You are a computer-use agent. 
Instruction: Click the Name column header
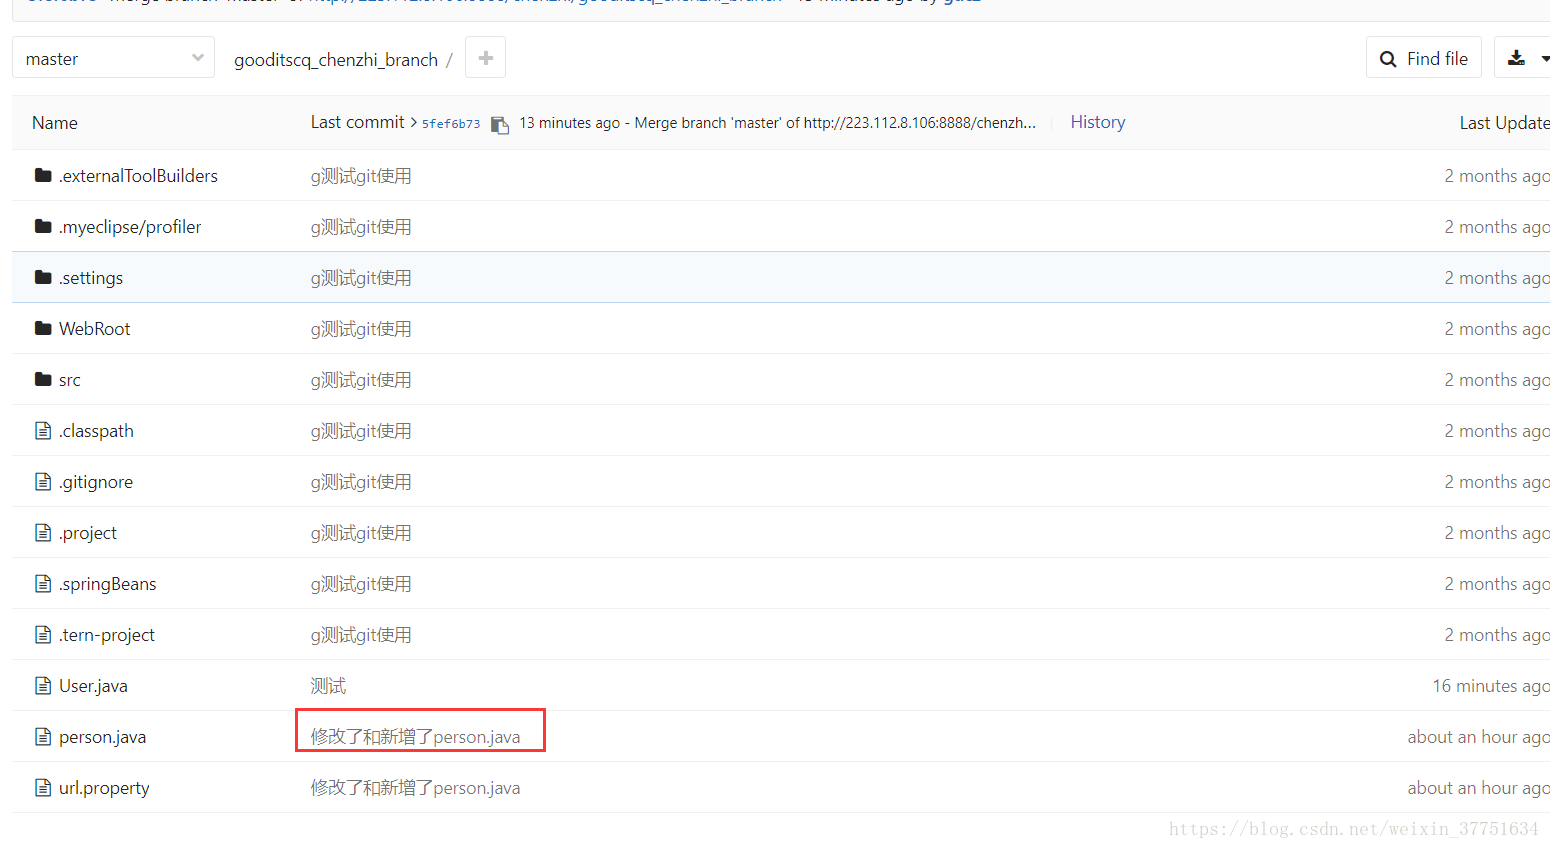coord(55,123)
